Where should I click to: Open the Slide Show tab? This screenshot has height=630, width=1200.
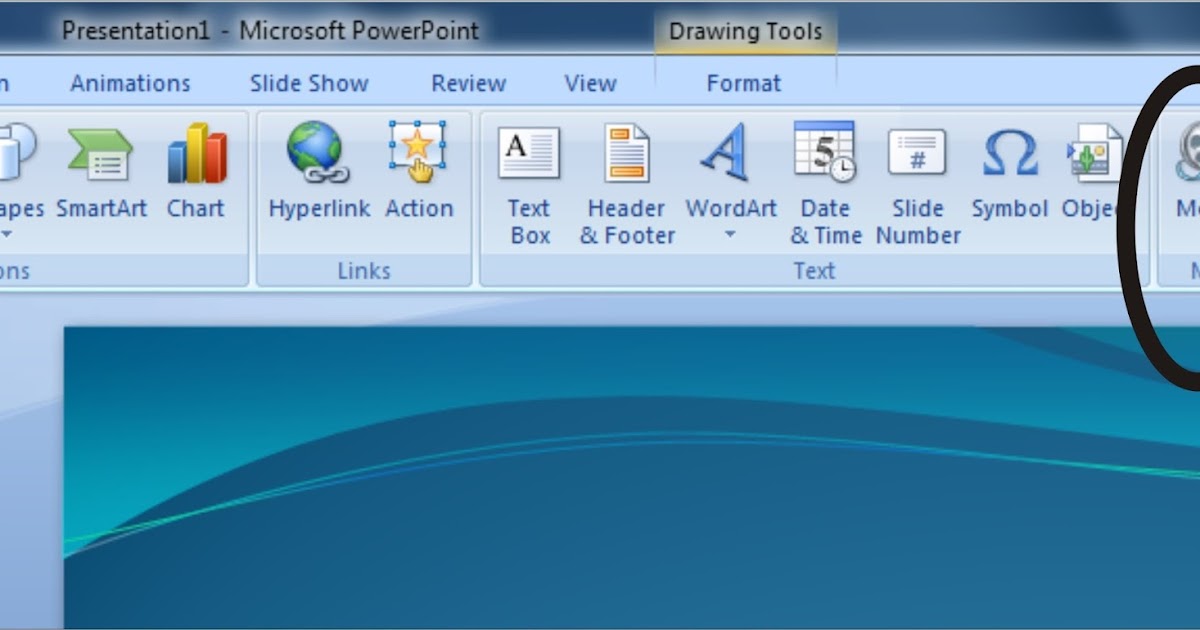pos(309,84)
